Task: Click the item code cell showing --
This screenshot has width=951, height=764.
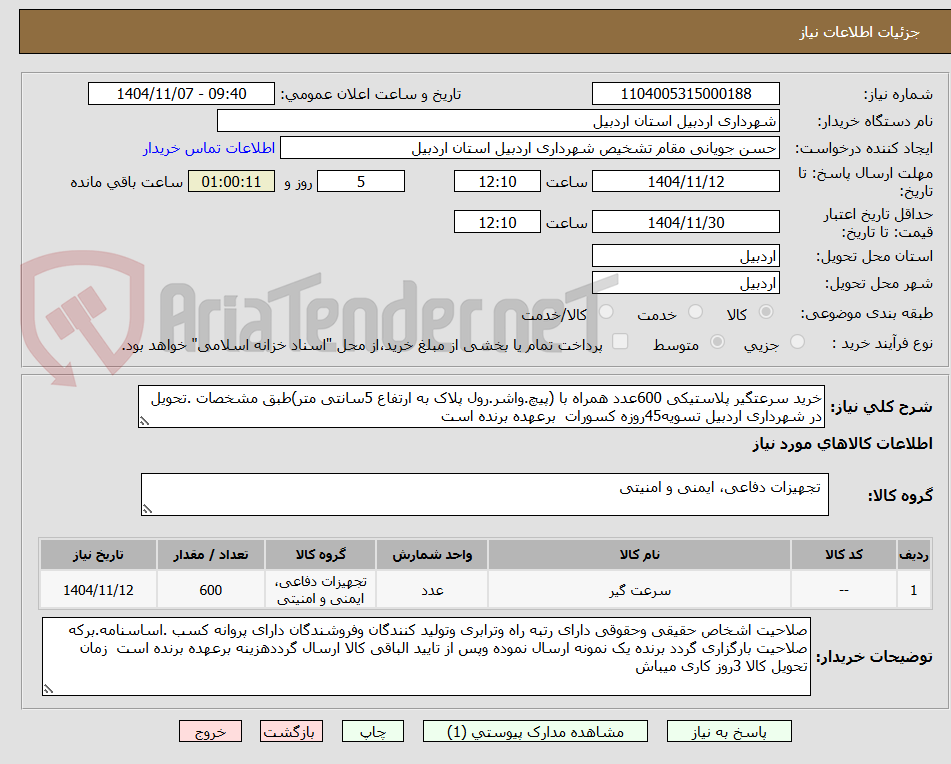Action: pos(844,590)
